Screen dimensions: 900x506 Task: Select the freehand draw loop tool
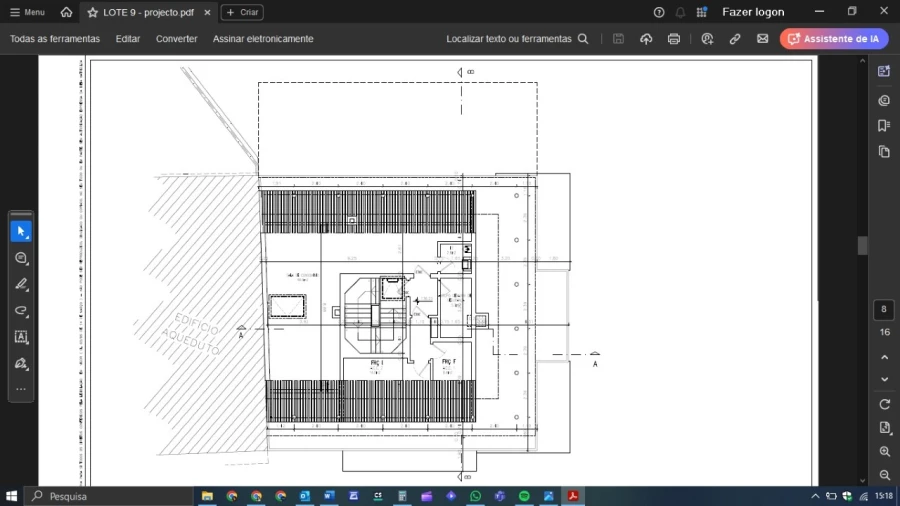pos(21,311)
